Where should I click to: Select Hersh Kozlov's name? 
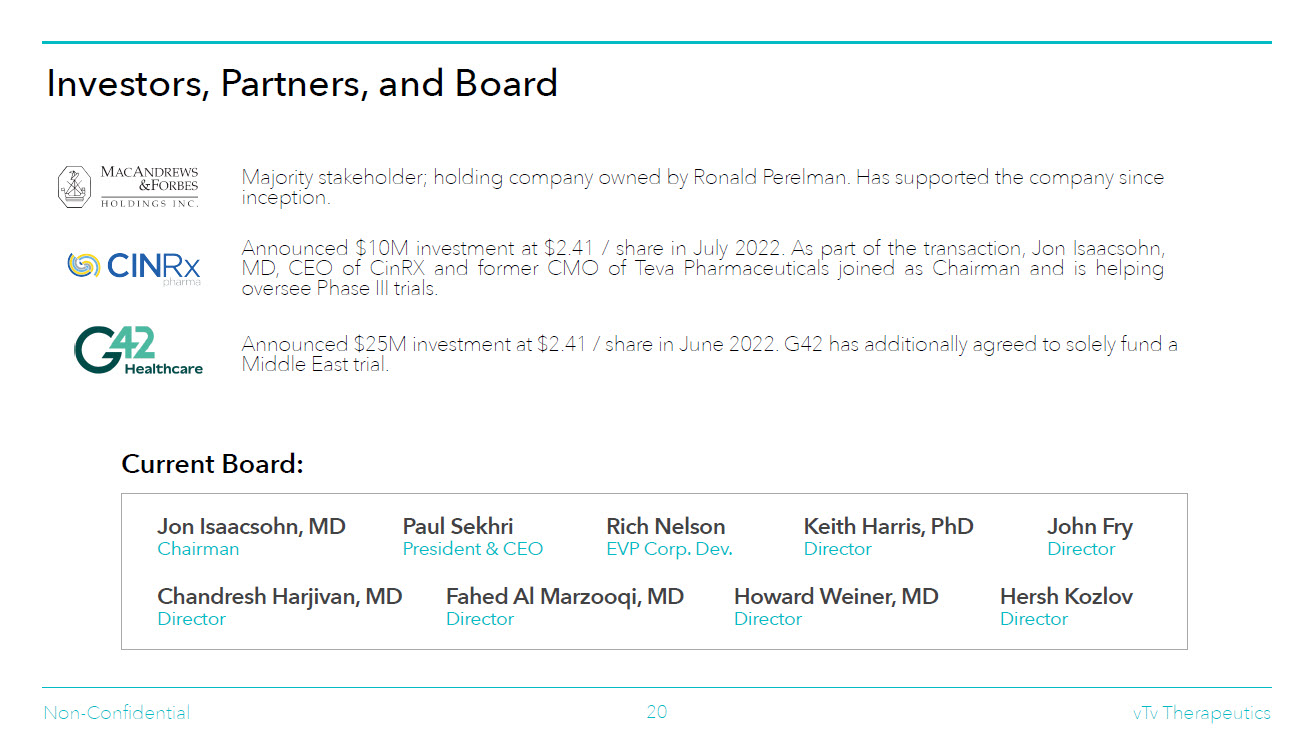tap(1066, 597)
